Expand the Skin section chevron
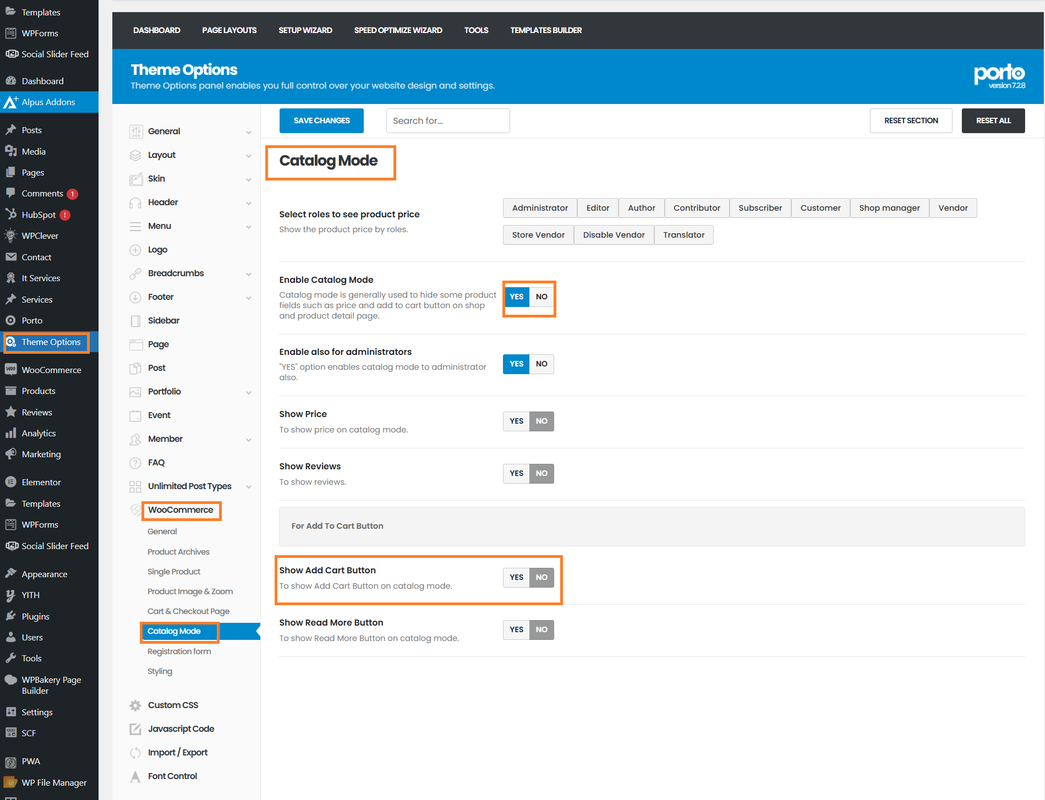The height and width of the screenshot is (800, 1045). coord(248,179)
